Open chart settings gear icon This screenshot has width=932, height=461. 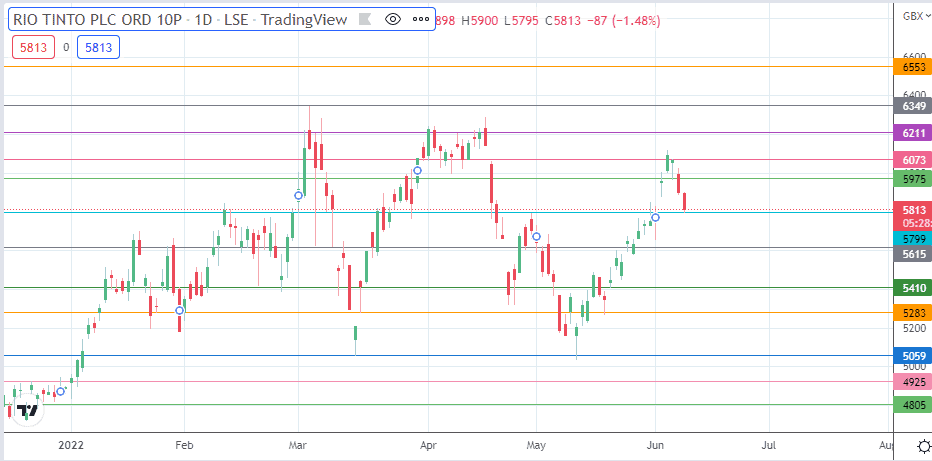click(924, 446)
